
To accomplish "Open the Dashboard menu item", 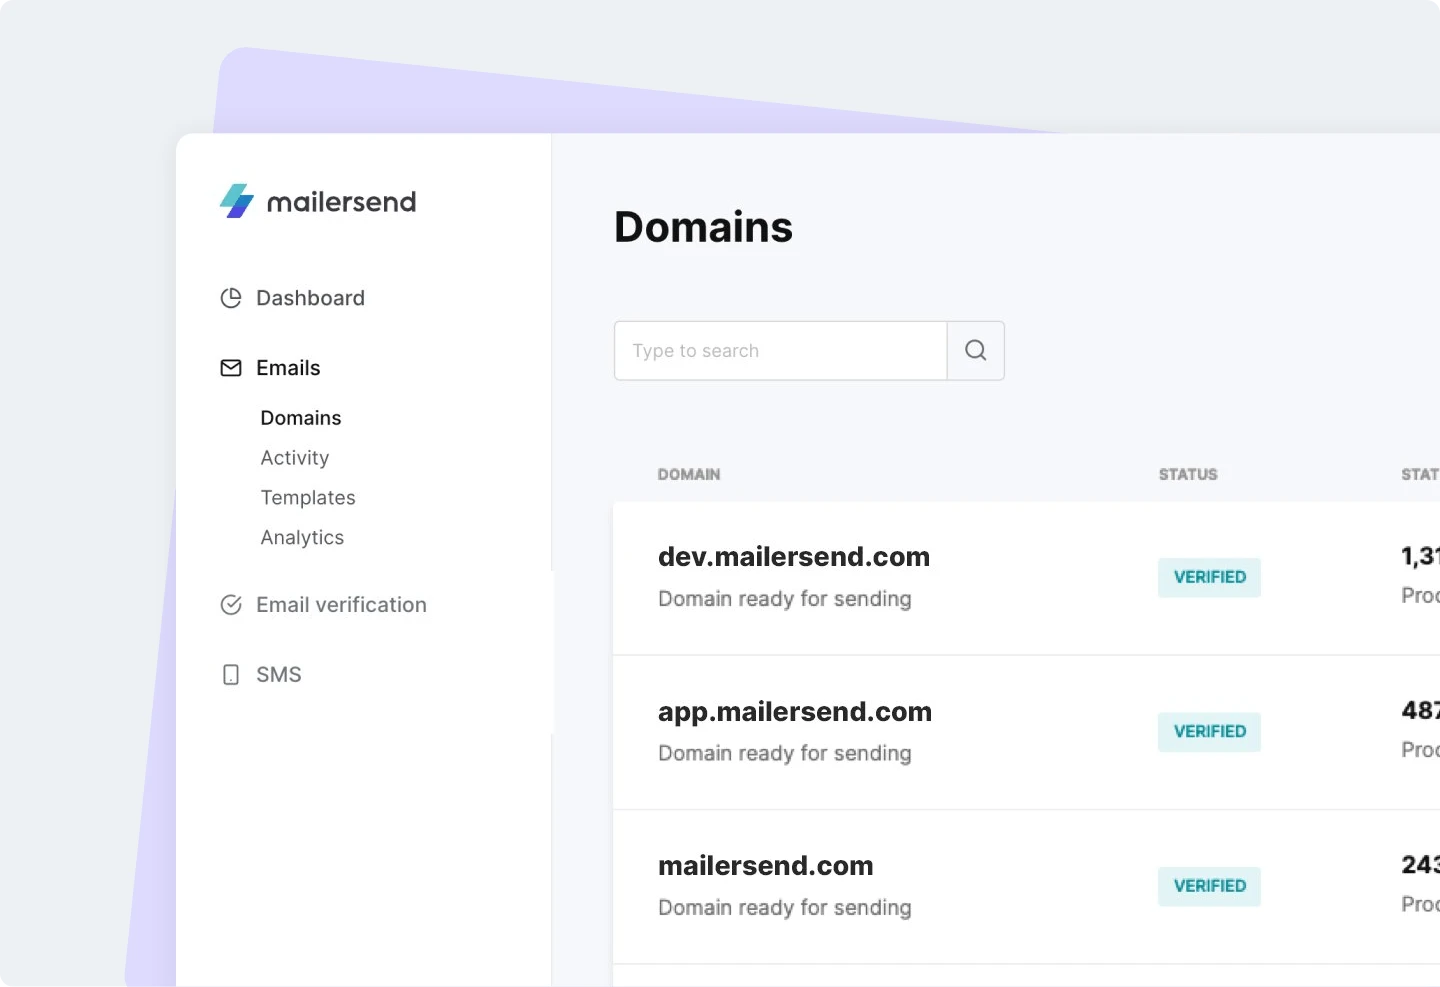I will click(x=310, y=298).
